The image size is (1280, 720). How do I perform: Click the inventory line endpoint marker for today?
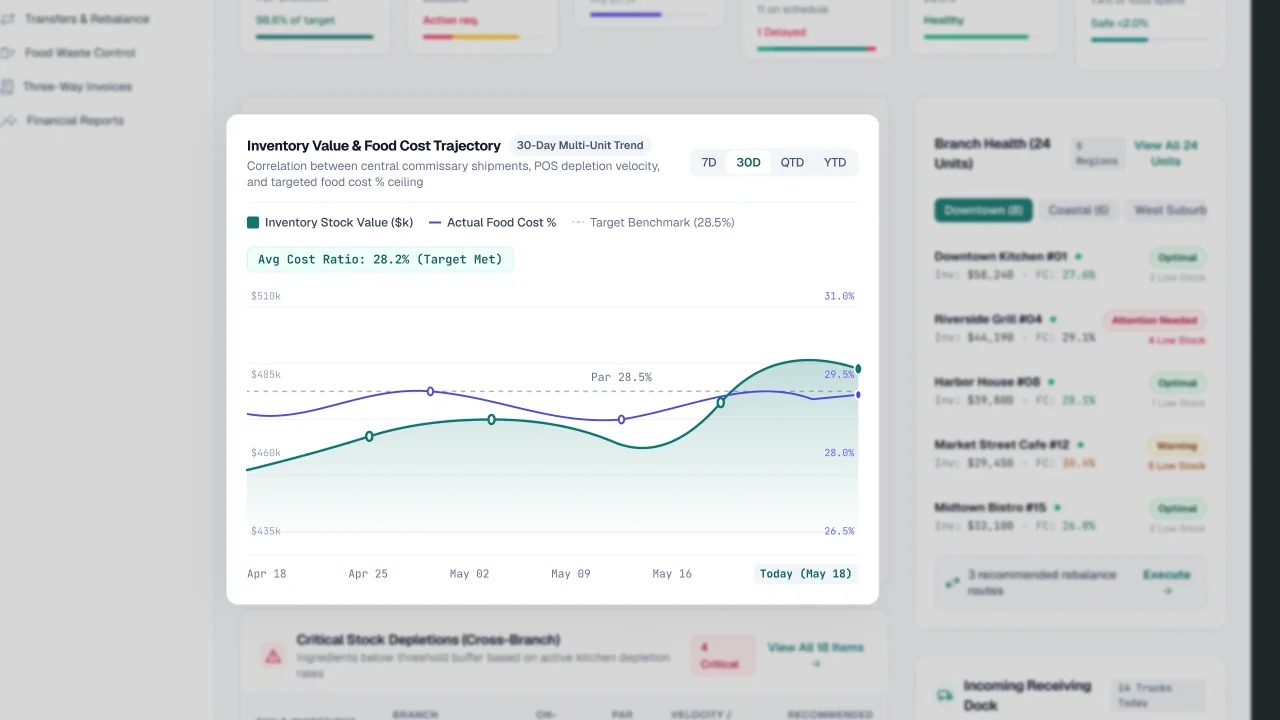858,369
